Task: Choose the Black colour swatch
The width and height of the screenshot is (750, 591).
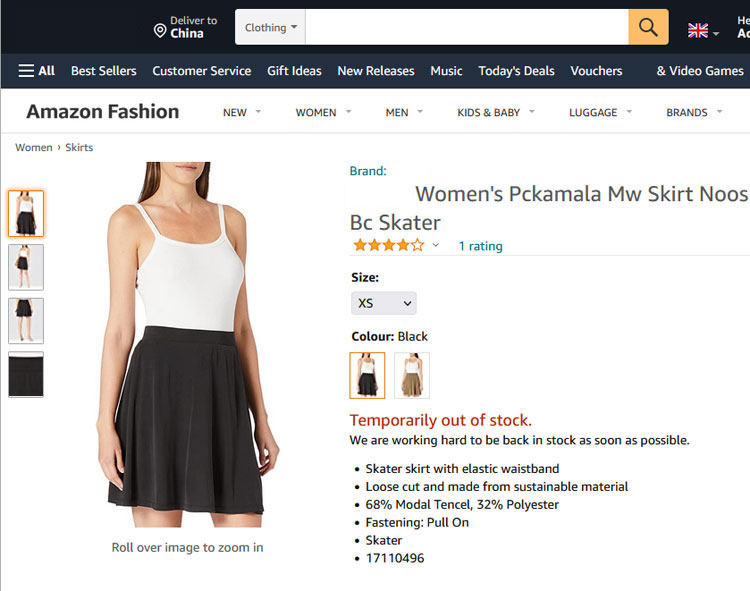Action: tap(367, 375)
